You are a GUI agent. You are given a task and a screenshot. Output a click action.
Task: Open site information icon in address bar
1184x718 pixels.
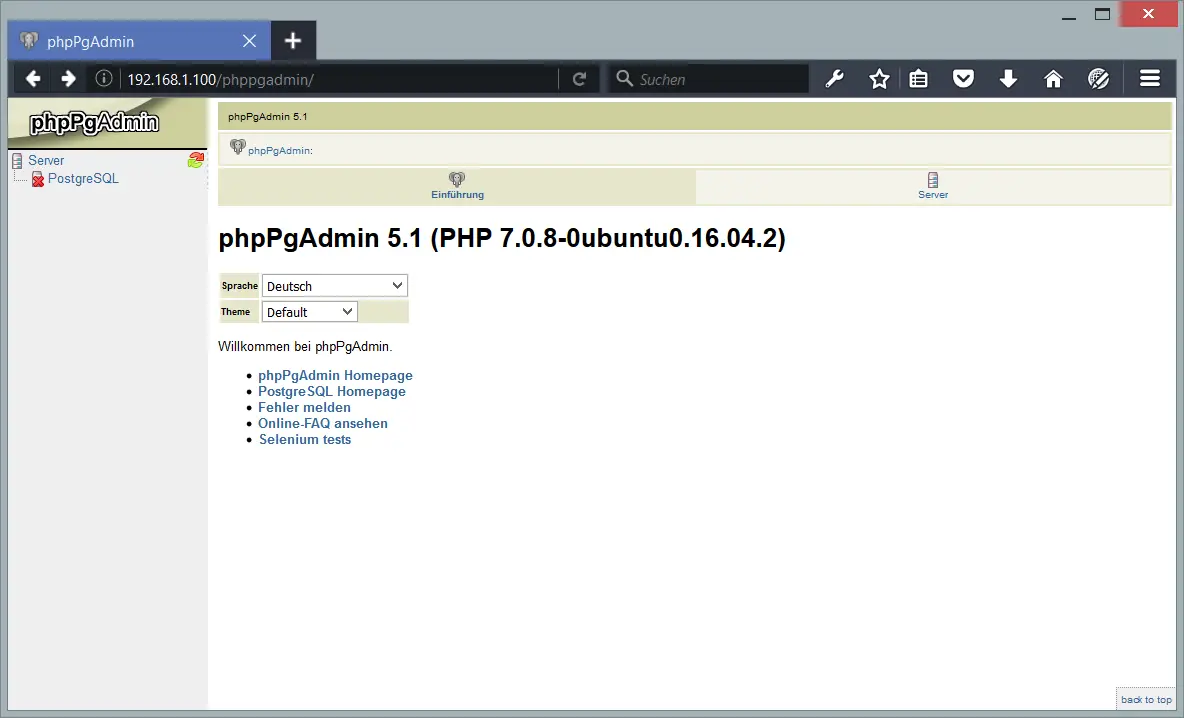104,79
